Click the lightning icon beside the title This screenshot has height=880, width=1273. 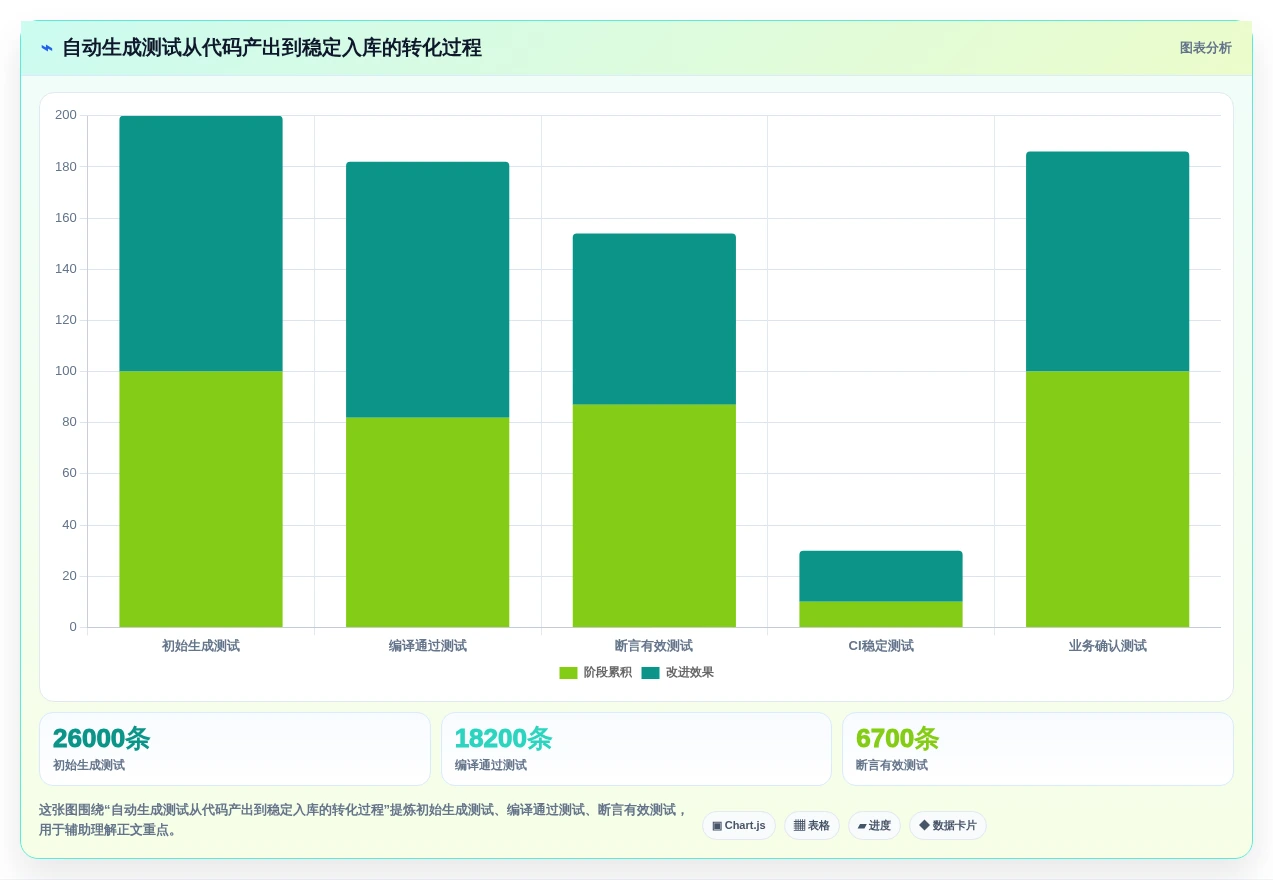tap(47, 48)
